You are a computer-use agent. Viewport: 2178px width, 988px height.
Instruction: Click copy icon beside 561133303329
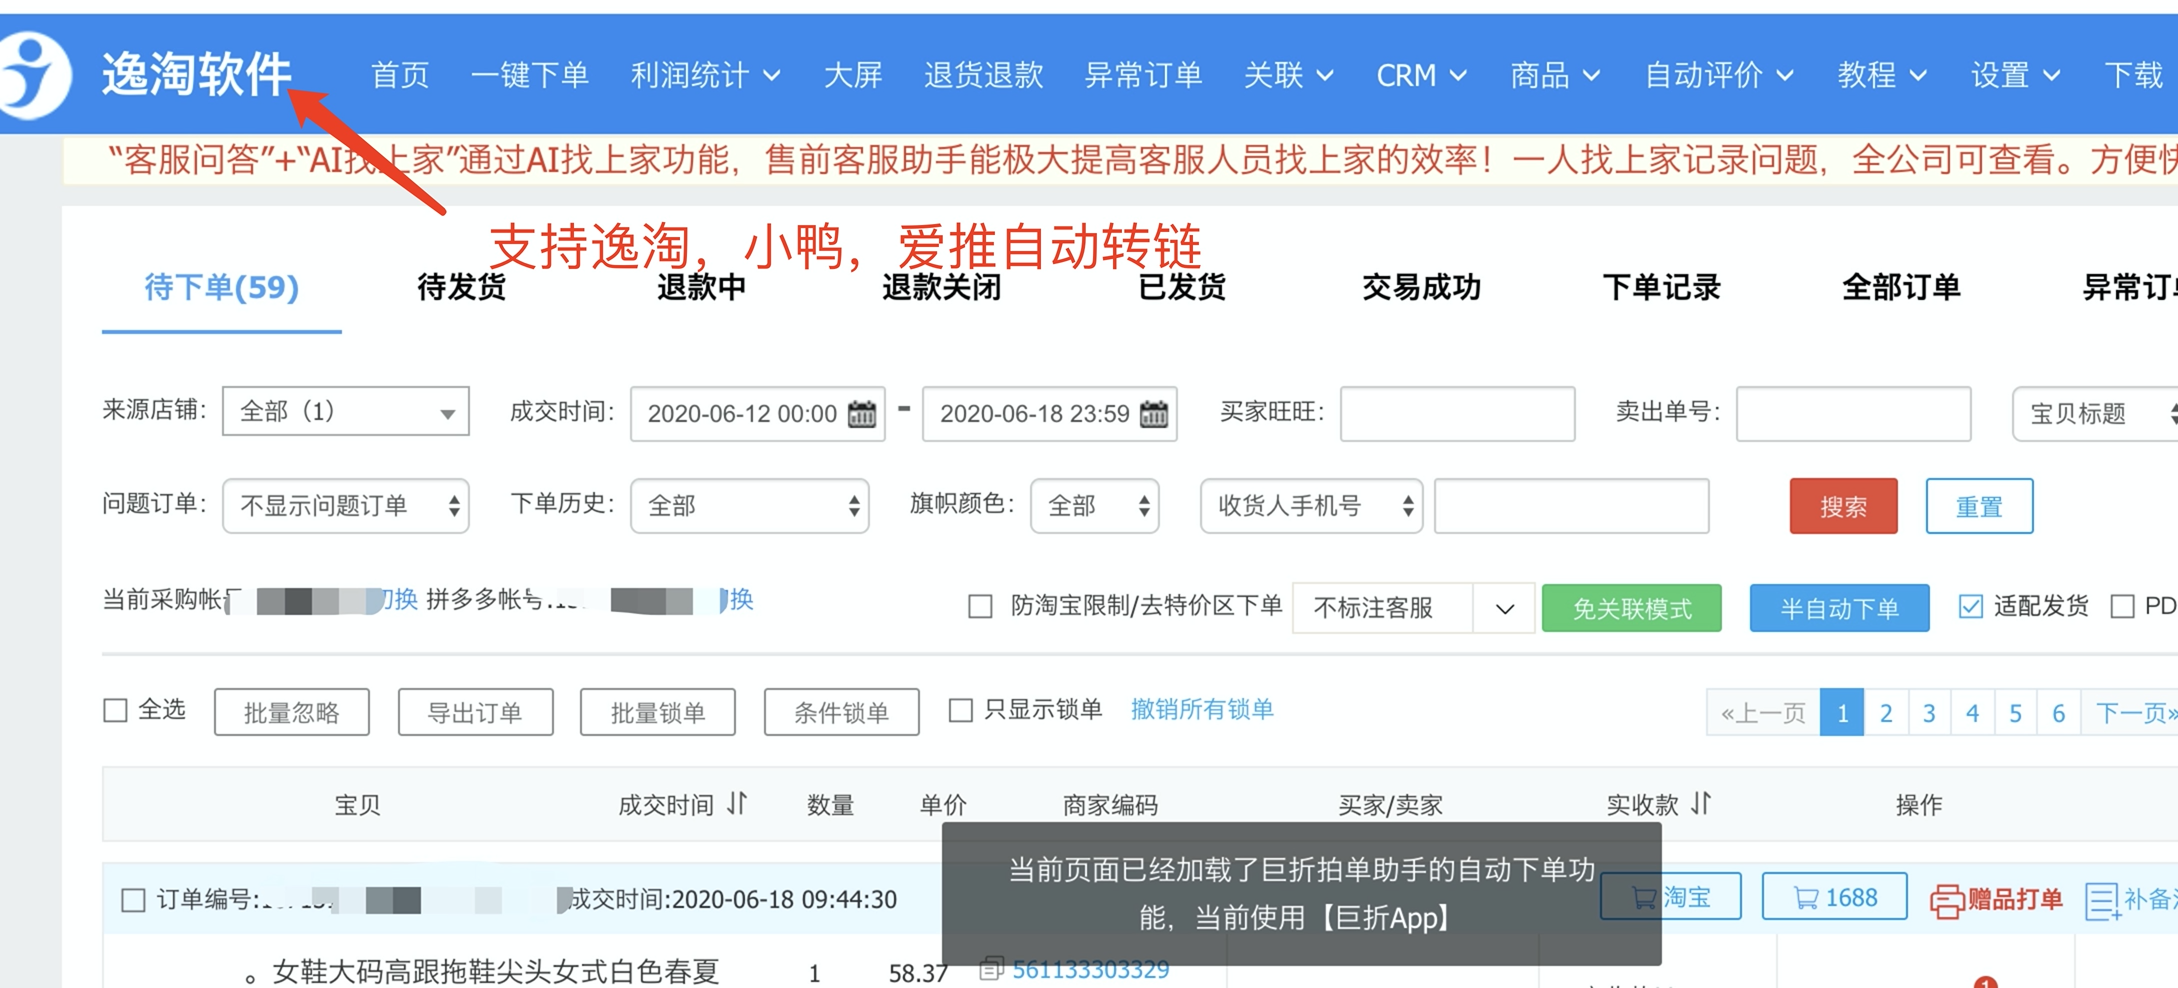click(991, 968)
